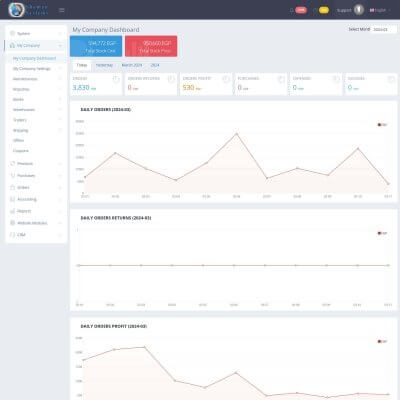Click the Reports chart icon in sidebar
The image size is (400, 400).
coord(13,211)
